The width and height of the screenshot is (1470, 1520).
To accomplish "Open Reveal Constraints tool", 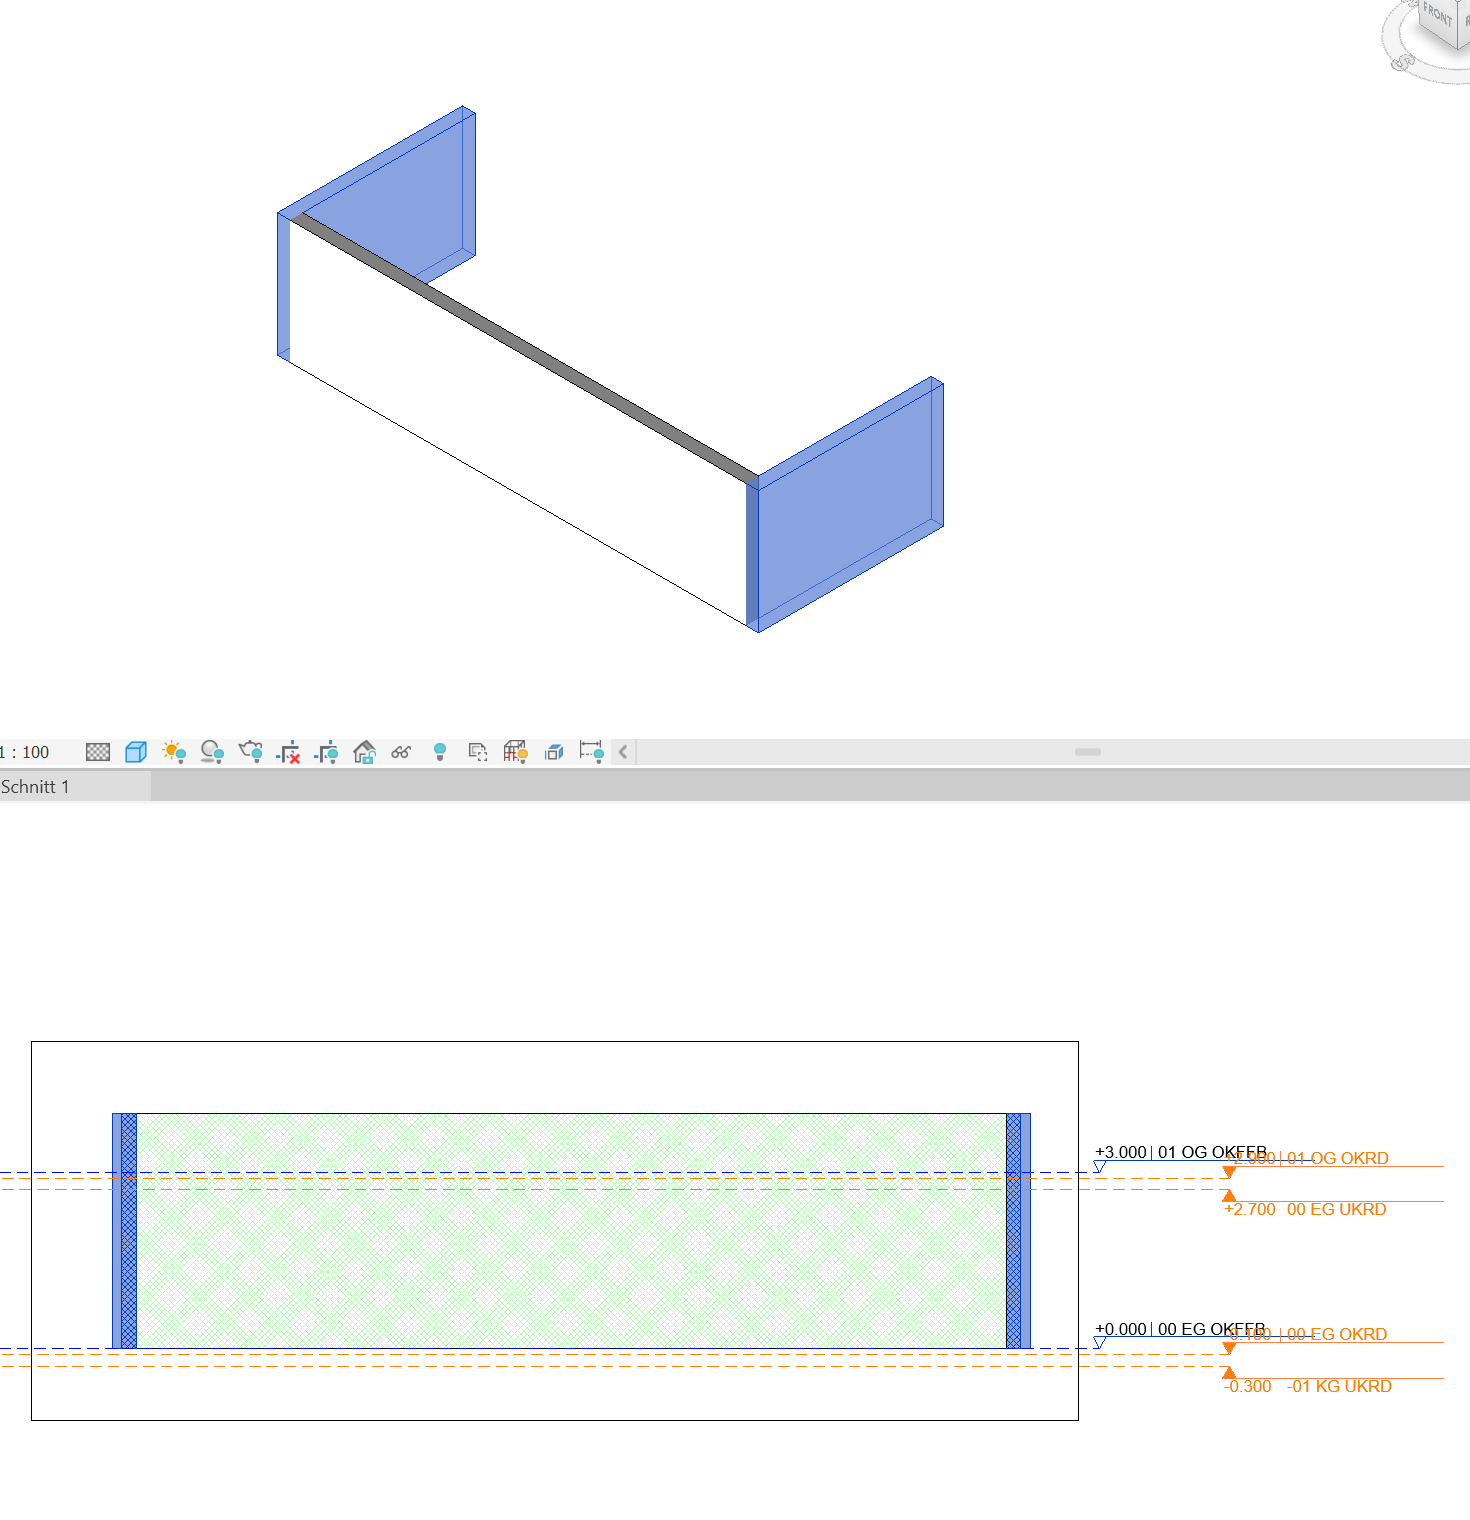I will click(592, 752).
